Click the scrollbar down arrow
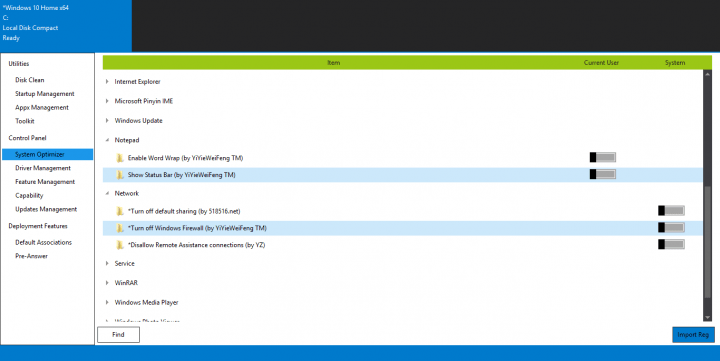Screen dimensions: 720x361 pos(708,317)
